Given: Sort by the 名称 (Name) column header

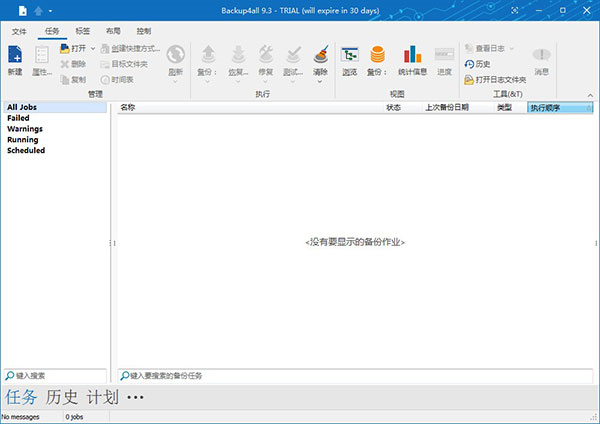Looking at the screenshot, I should 250,108.
